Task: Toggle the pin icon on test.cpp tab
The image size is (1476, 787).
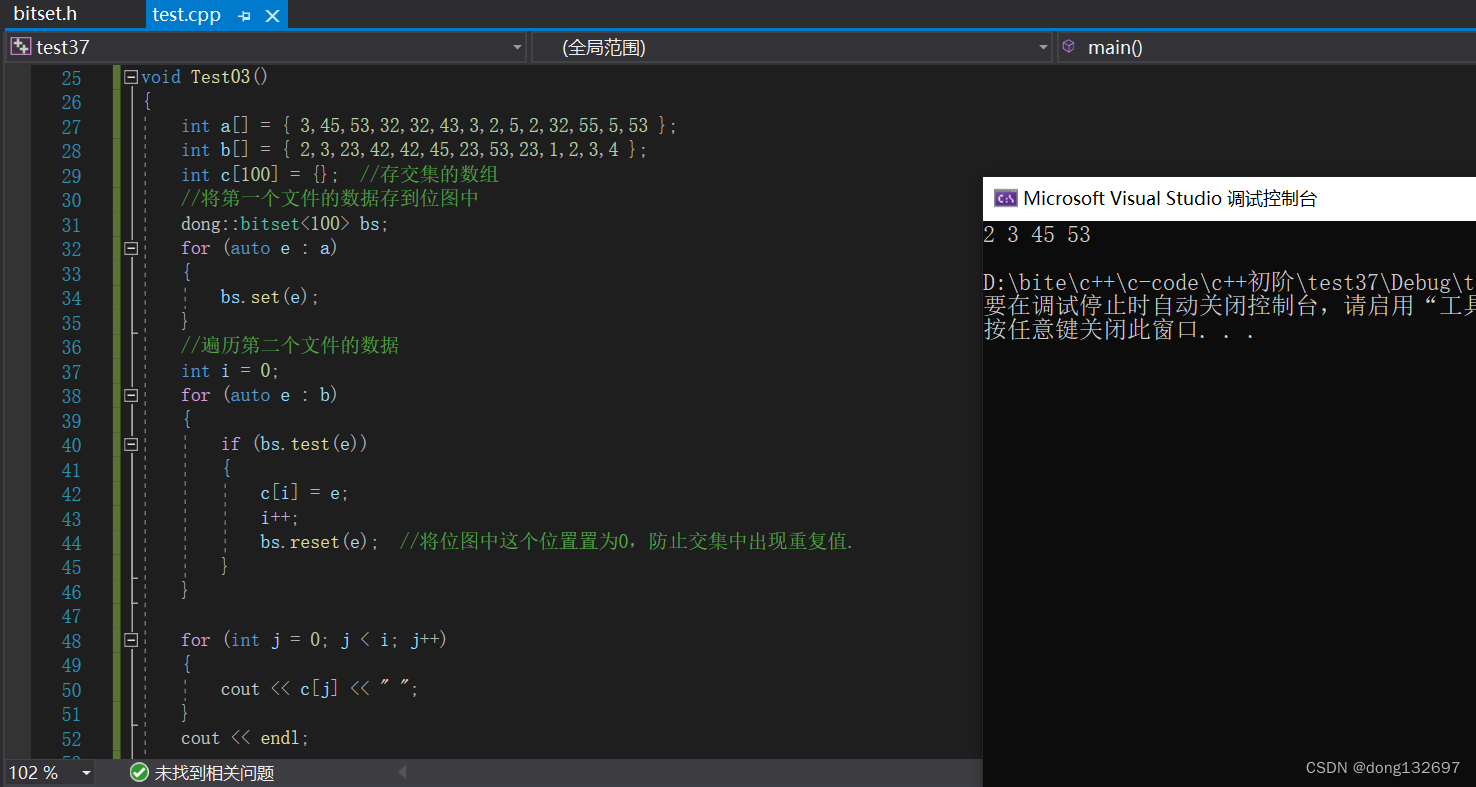Action: click(245, 16)
